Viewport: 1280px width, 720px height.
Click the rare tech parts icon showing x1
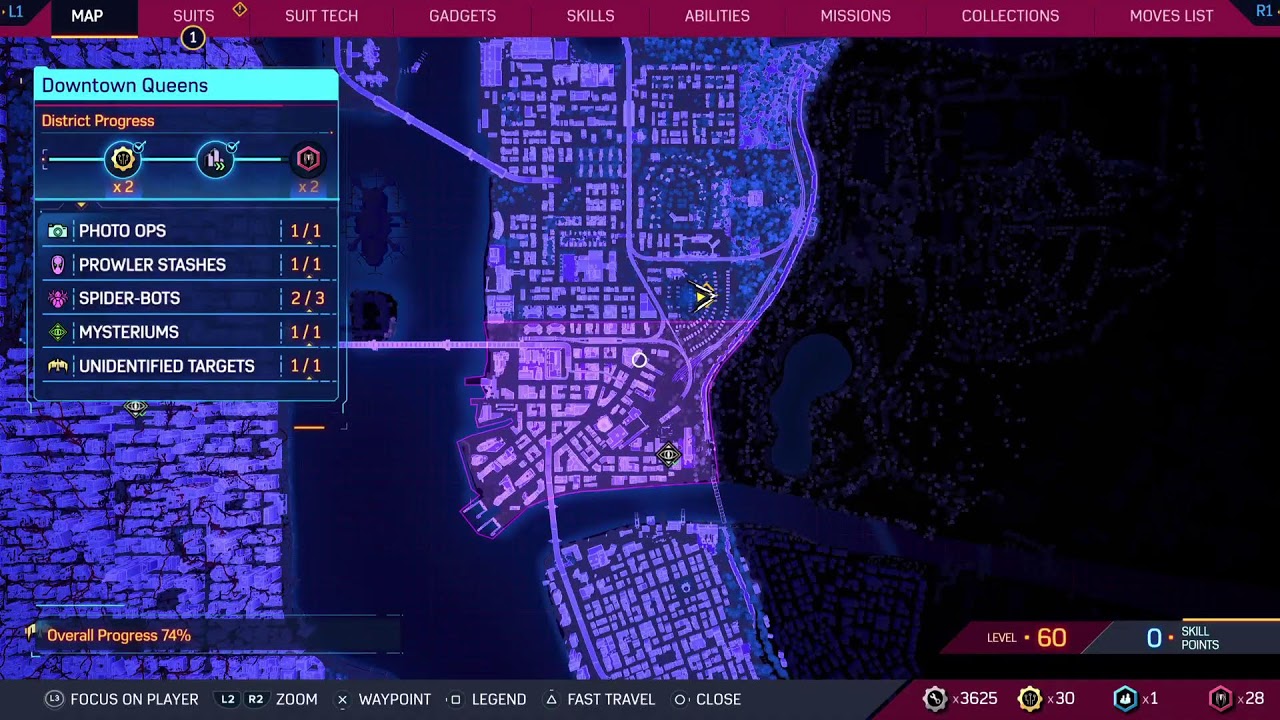coord(1125,699)
